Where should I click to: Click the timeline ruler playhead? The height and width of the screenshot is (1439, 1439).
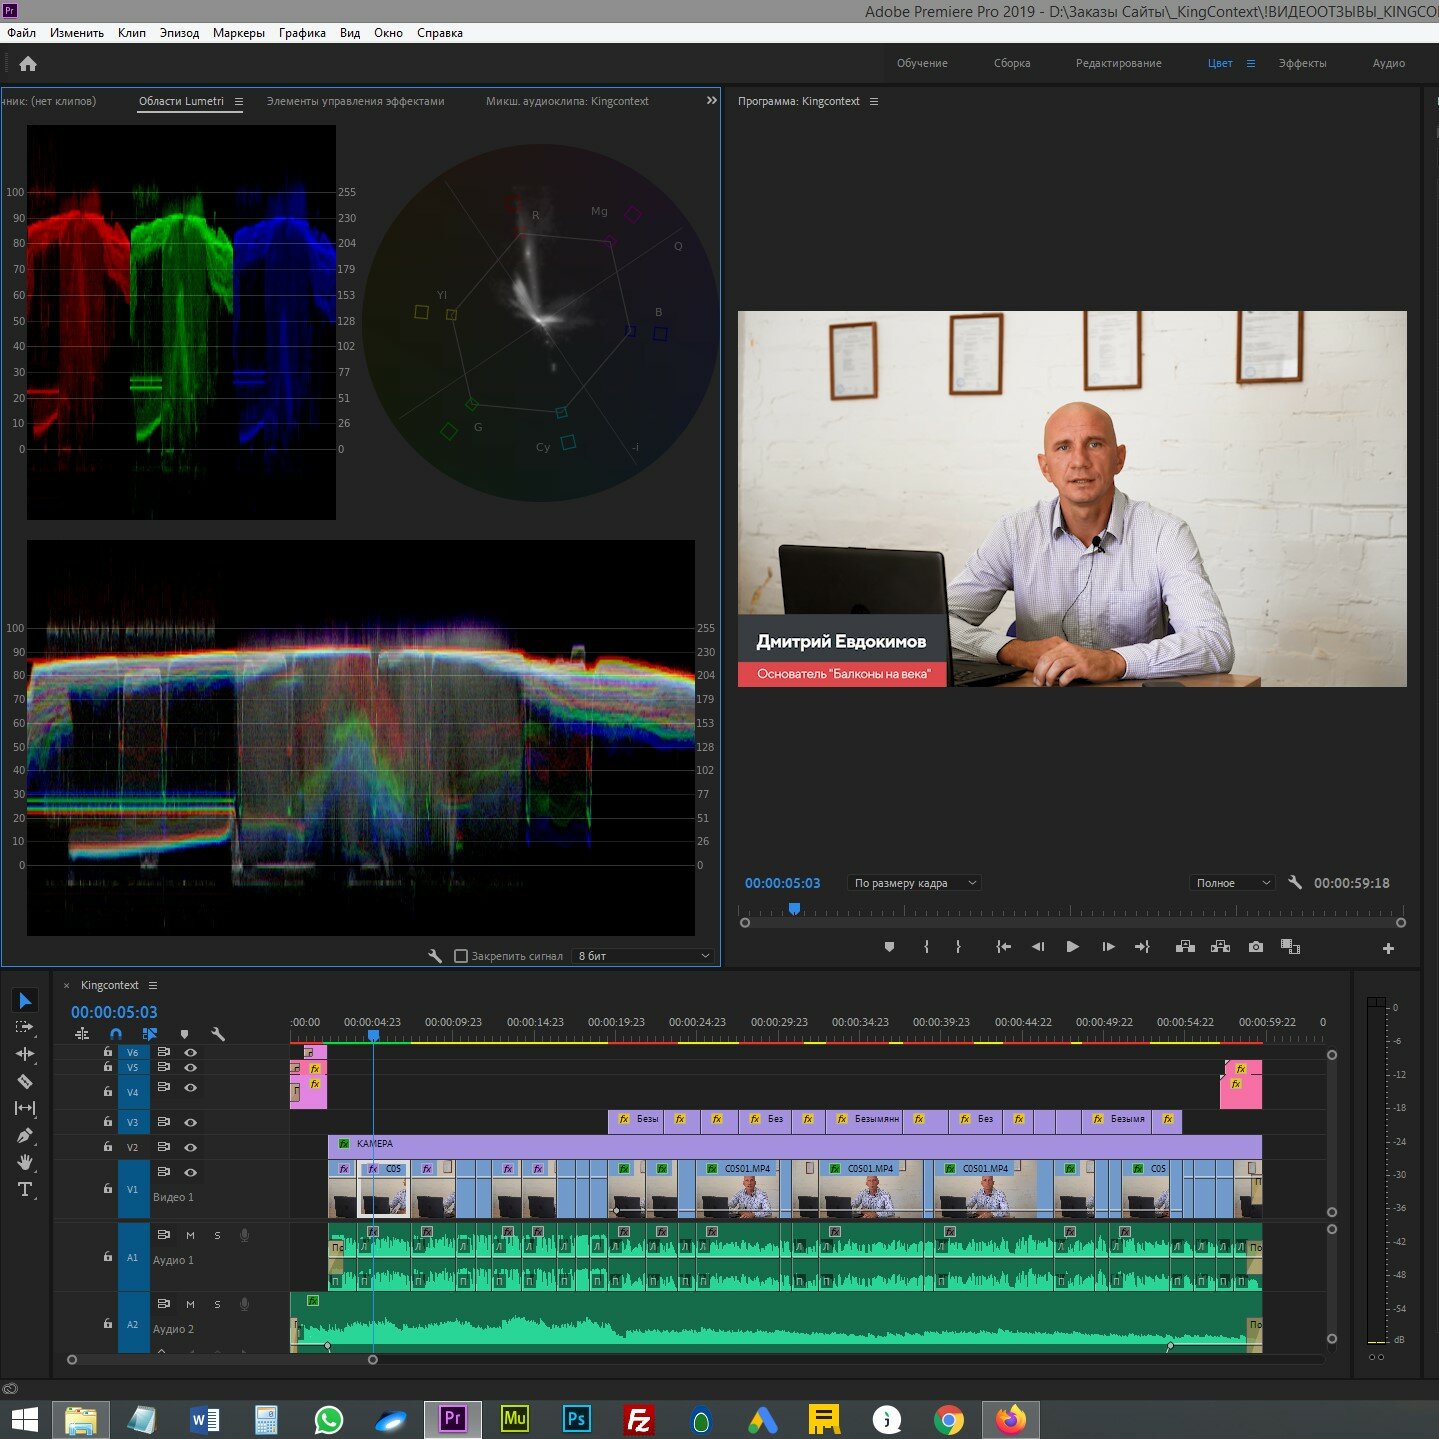[x=373, y=1036]
